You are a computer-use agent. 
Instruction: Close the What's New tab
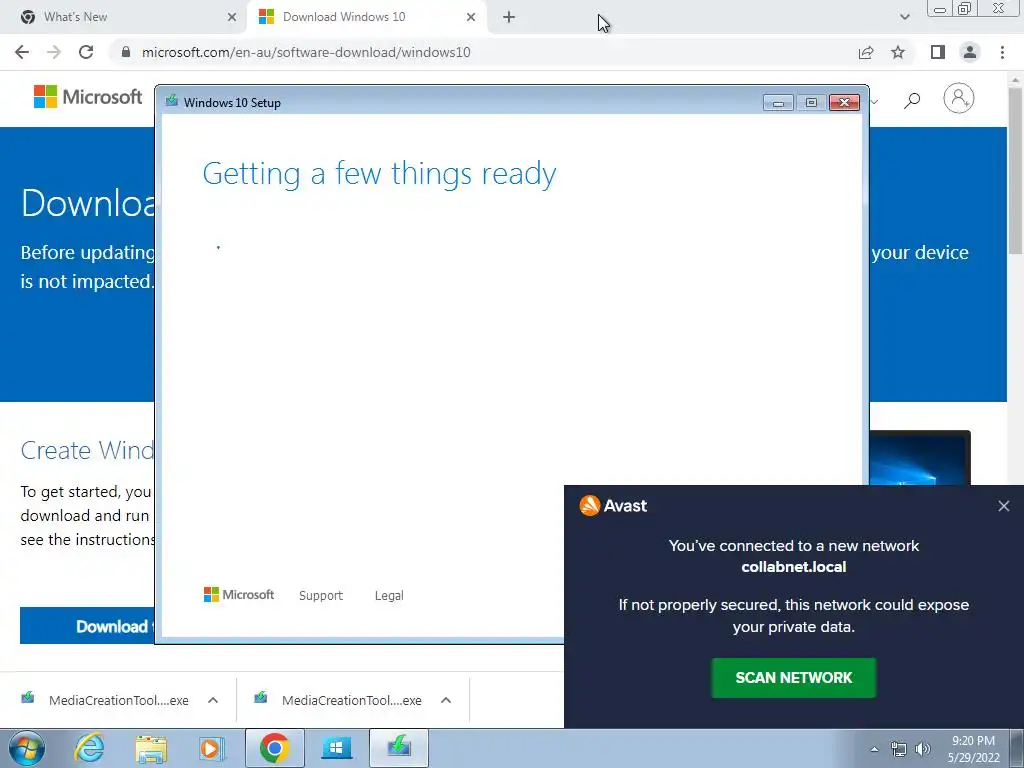(x=232, y=17)
